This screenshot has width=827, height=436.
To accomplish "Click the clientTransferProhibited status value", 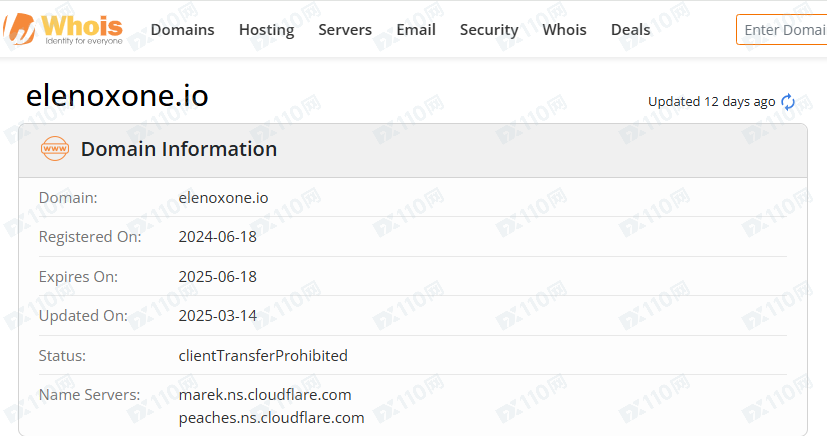I will (x=263, y=355).
